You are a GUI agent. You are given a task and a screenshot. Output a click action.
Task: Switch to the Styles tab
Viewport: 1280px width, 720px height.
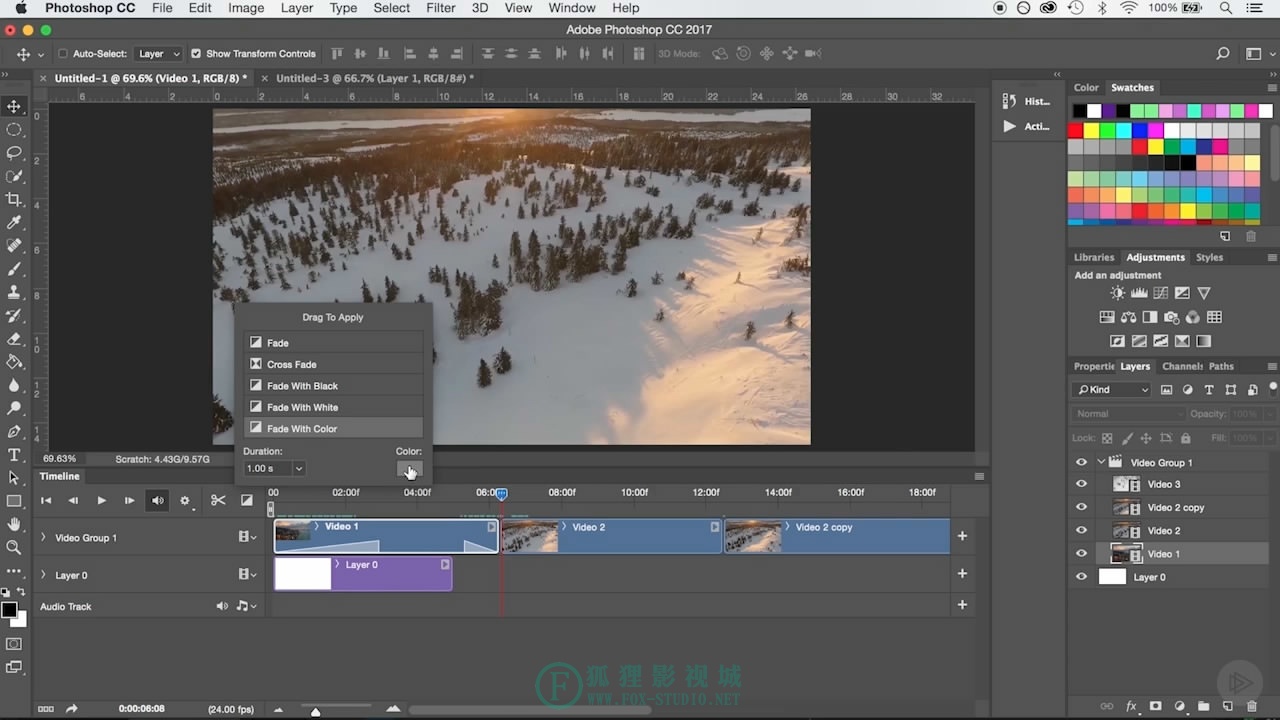(x=1209, y=257)
